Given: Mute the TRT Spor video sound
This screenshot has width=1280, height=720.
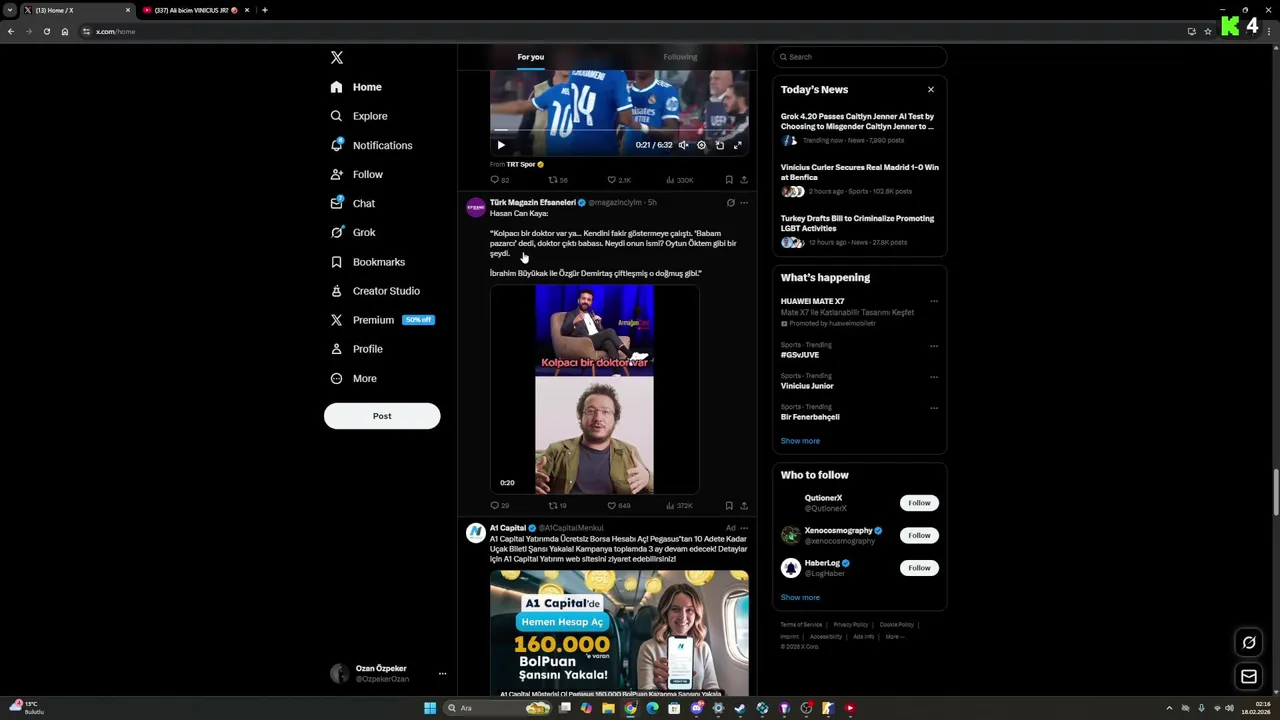Looking at the screenshot, I should point(683,145).
